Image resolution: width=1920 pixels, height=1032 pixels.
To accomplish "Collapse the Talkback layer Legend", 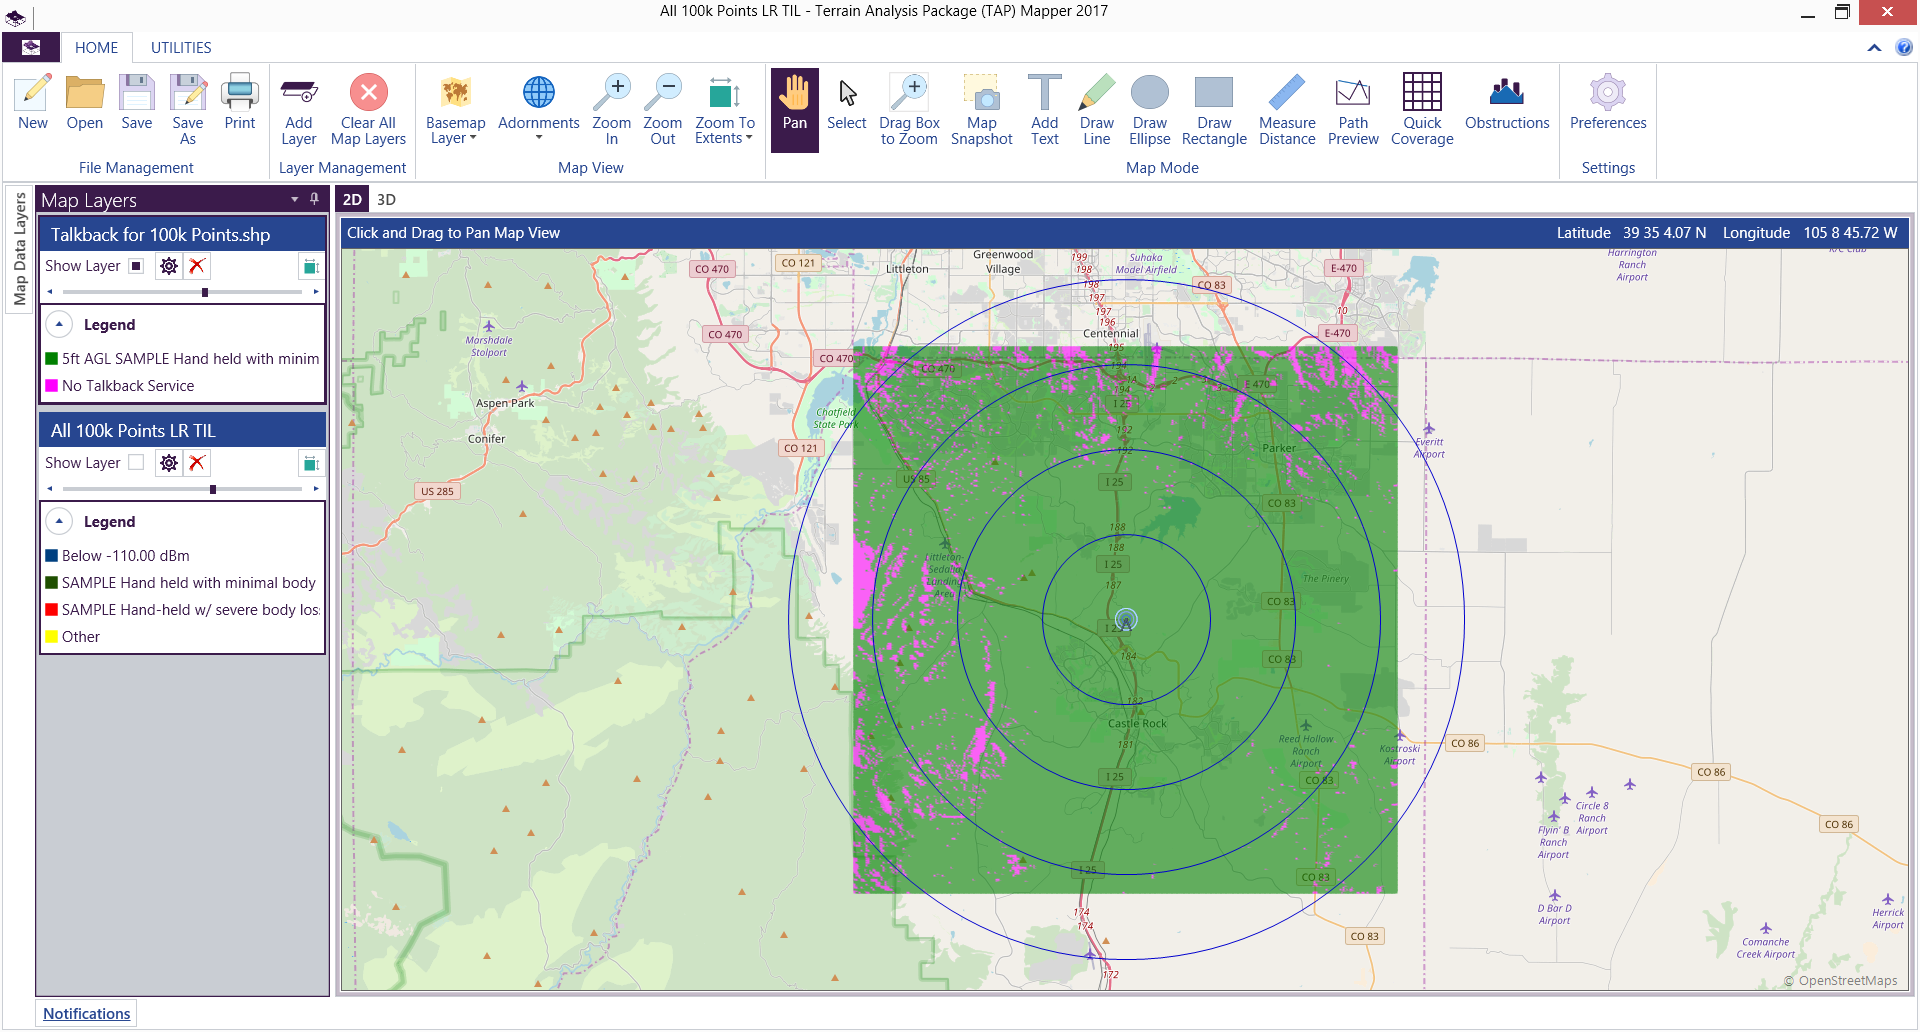I will point(59,325).
